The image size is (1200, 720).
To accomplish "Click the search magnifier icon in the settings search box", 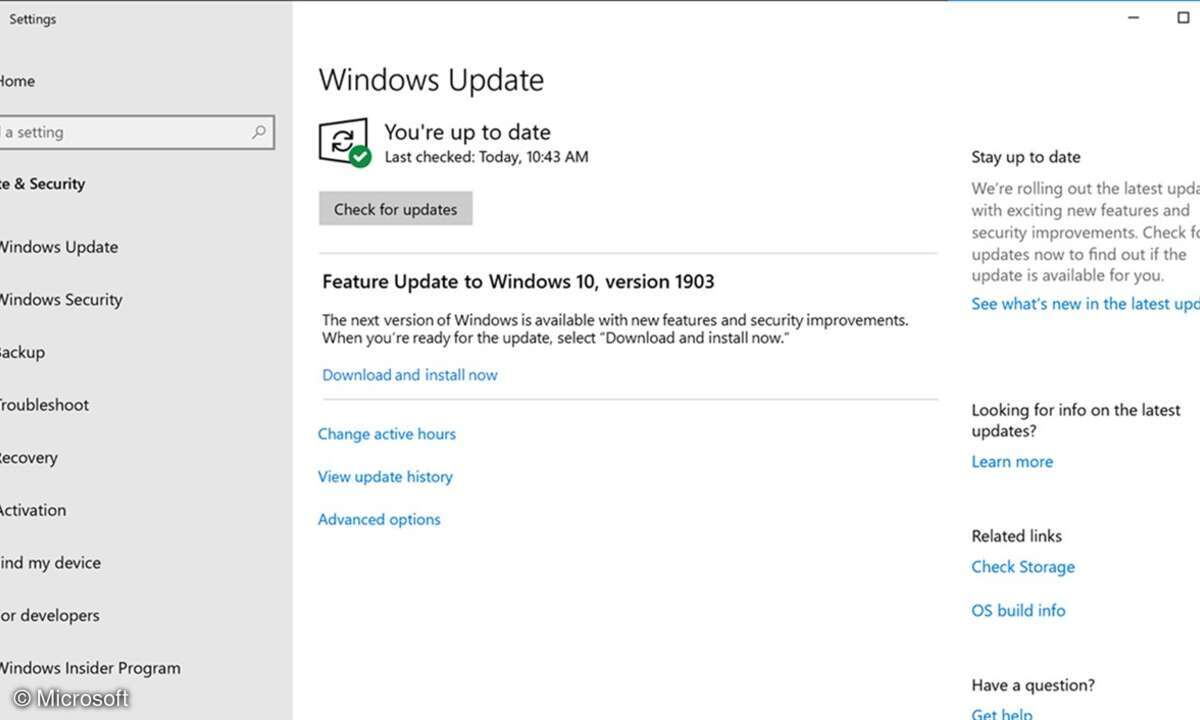I will 259,132.
